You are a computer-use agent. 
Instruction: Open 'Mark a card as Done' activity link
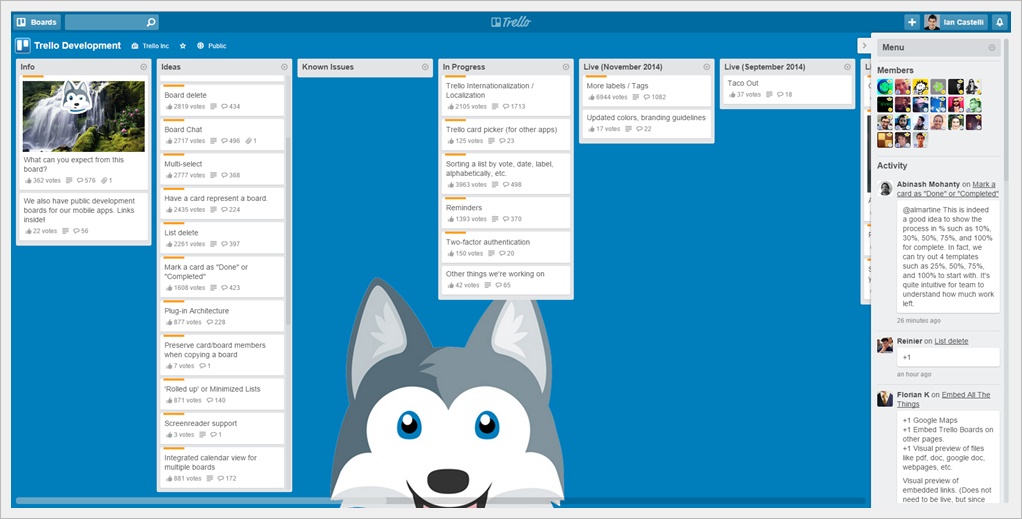(x=947, y=189)
